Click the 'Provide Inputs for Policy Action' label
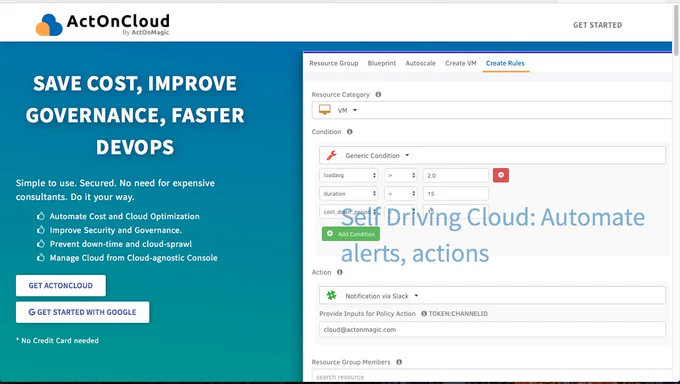 [x=367, y=313]
